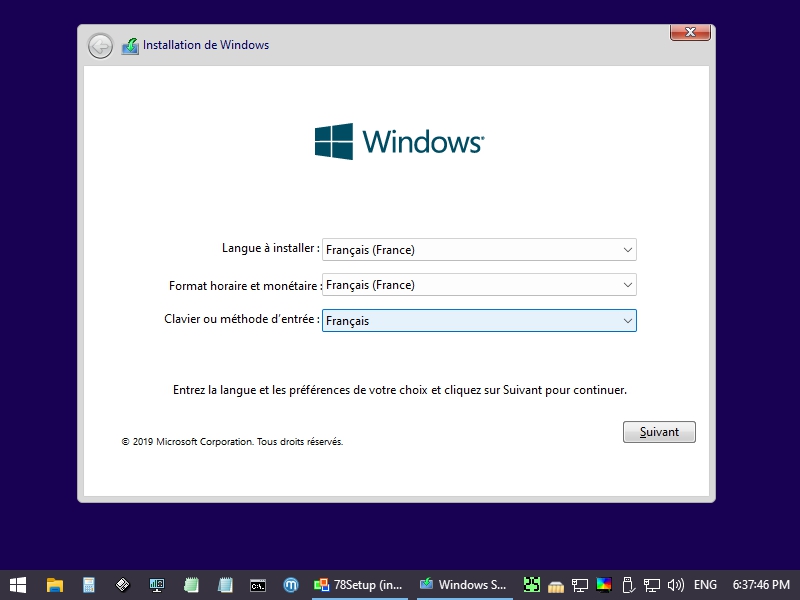
Task: Launch File Explorer from the taskbar
Action: coord(55,584)
